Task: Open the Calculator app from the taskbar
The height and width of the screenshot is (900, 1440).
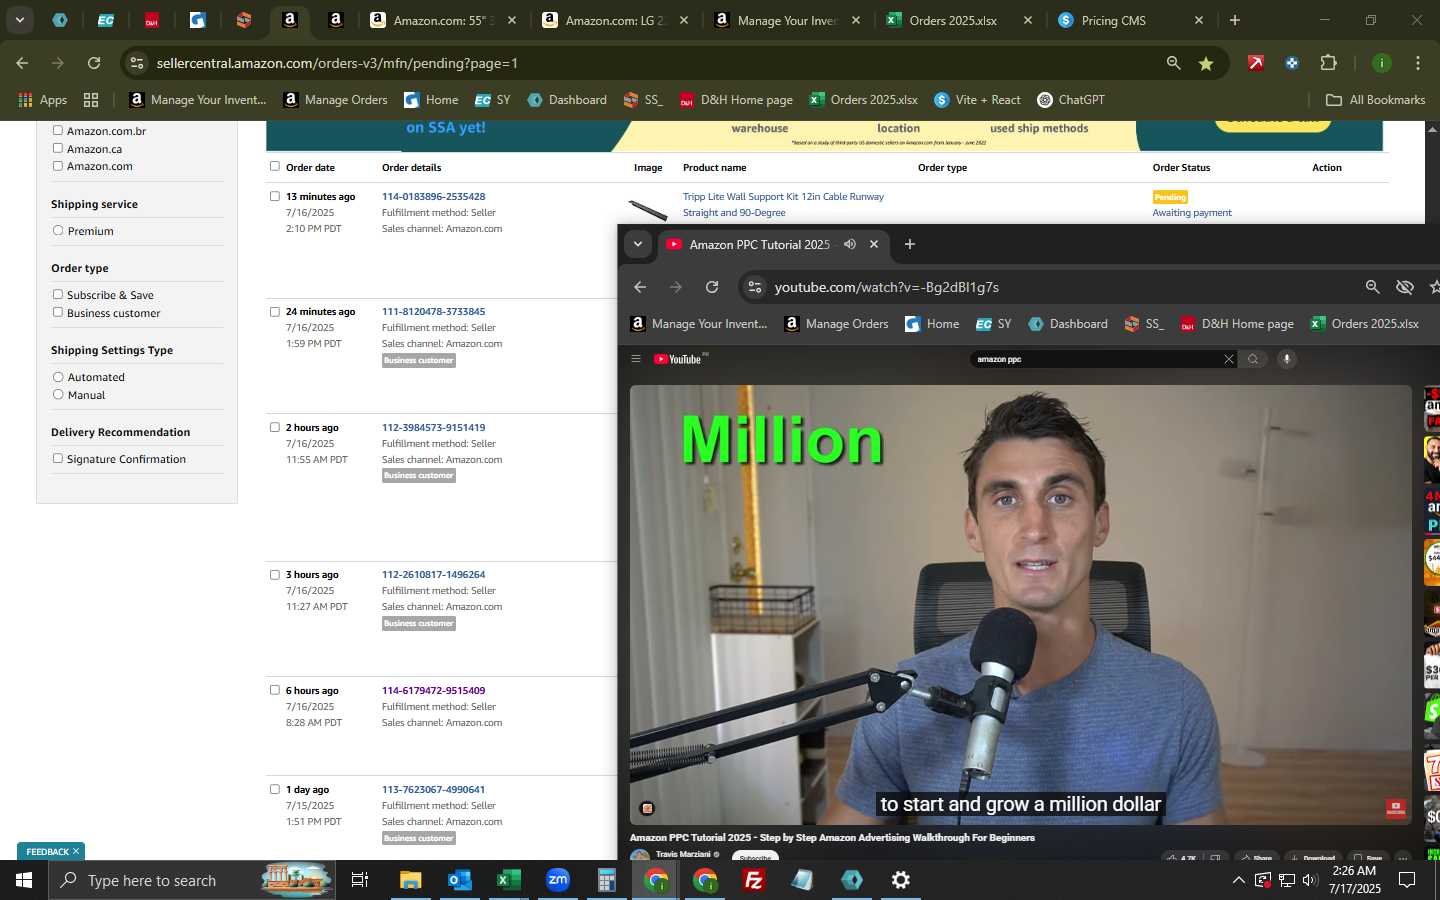Action: point(606,880)
